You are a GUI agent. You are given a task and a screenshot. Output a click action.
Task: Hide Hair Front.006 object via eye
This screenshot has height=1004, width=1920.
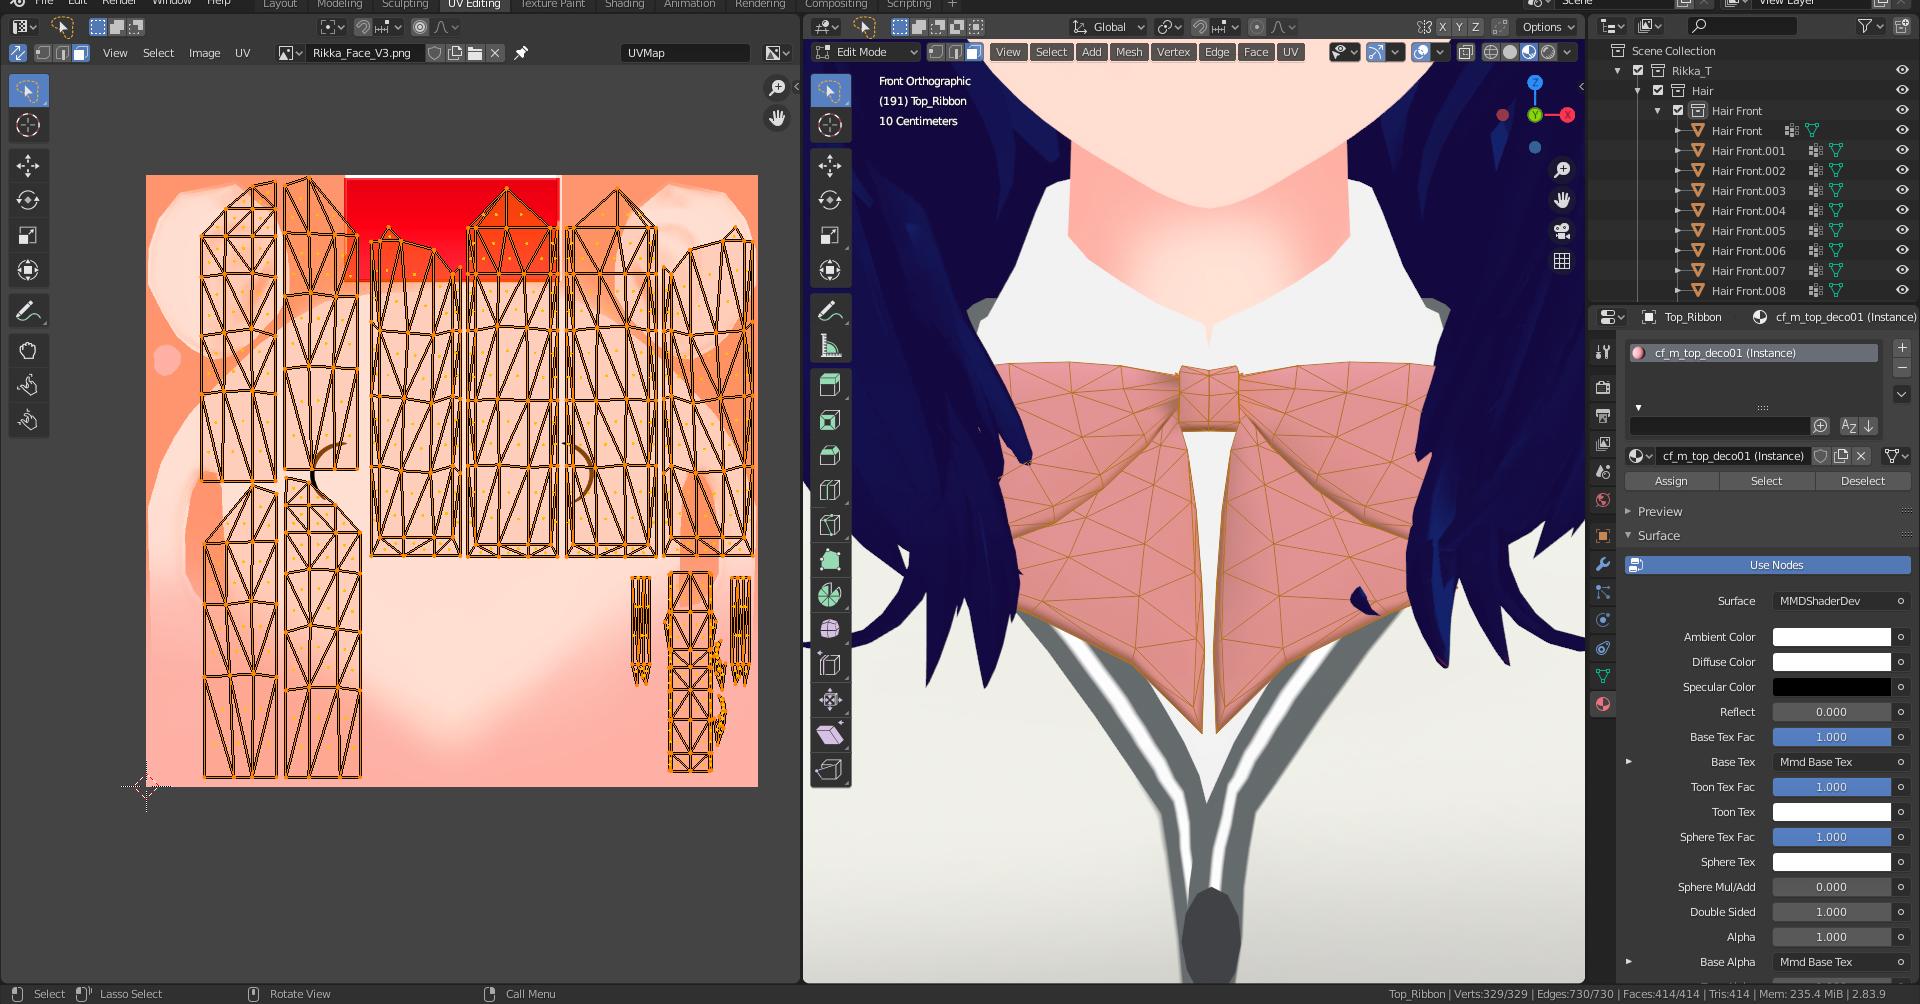[1902, 250]
